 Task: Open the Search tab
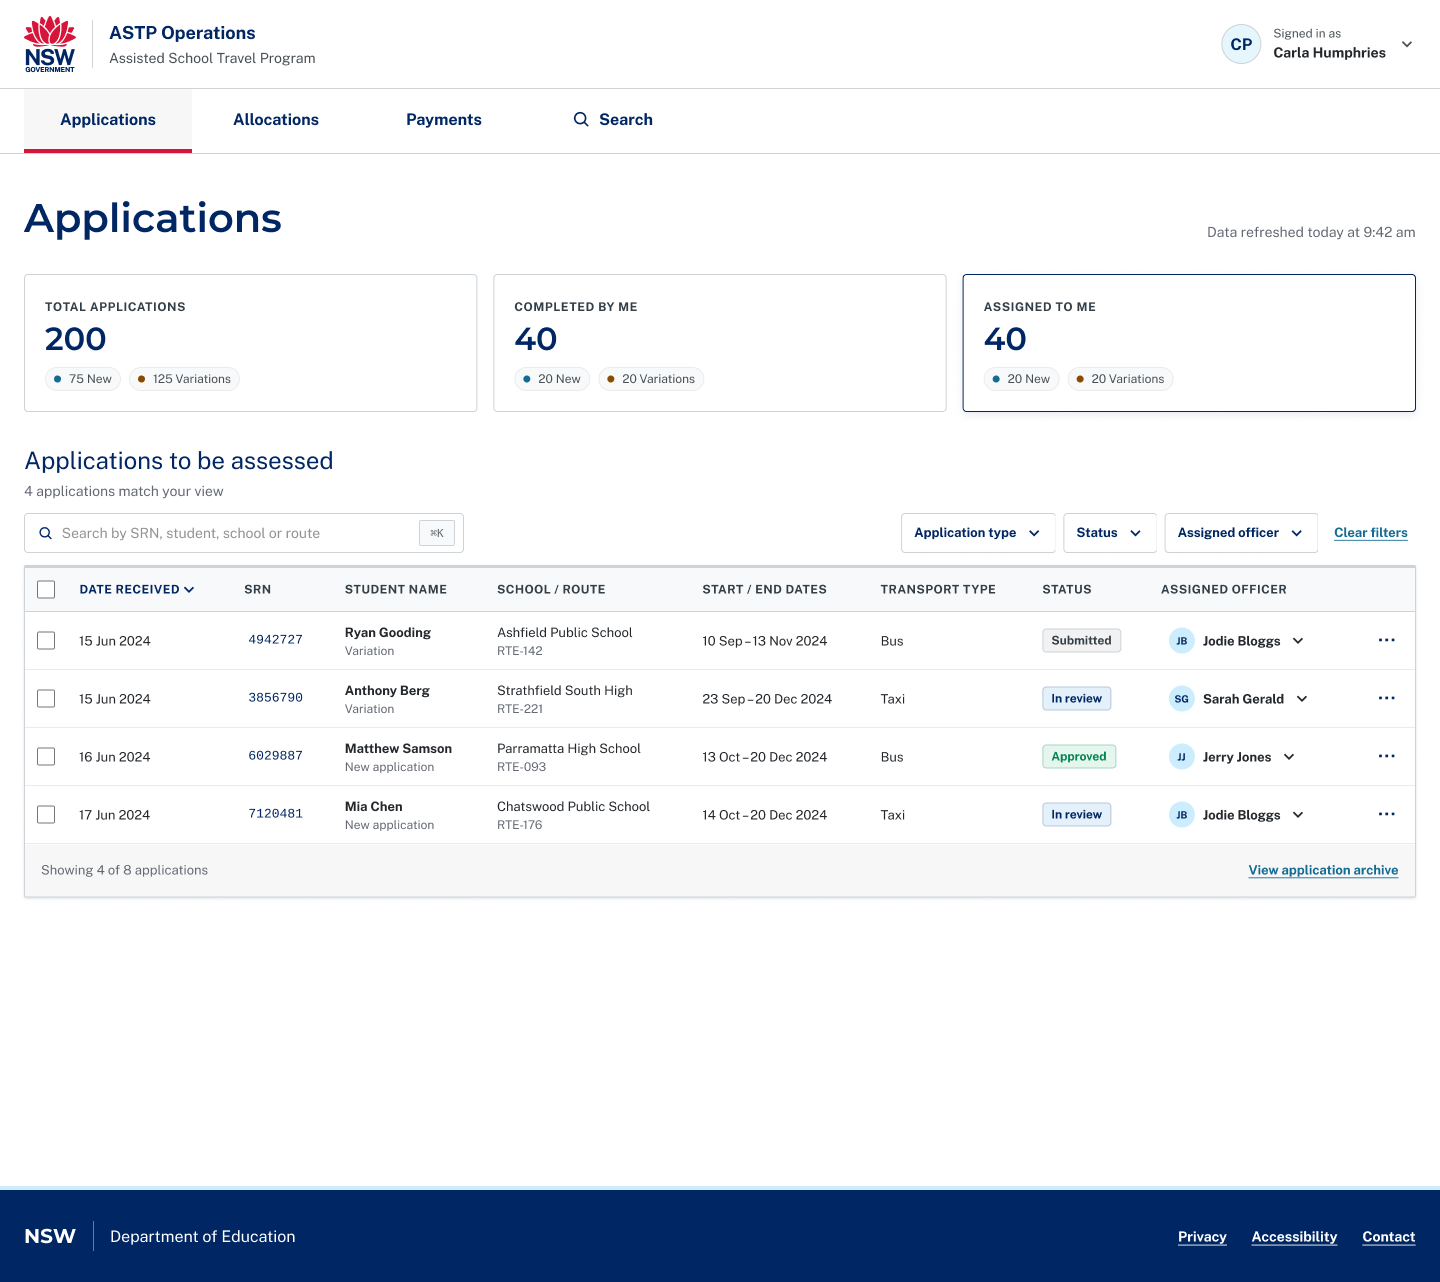click(613, 120)
